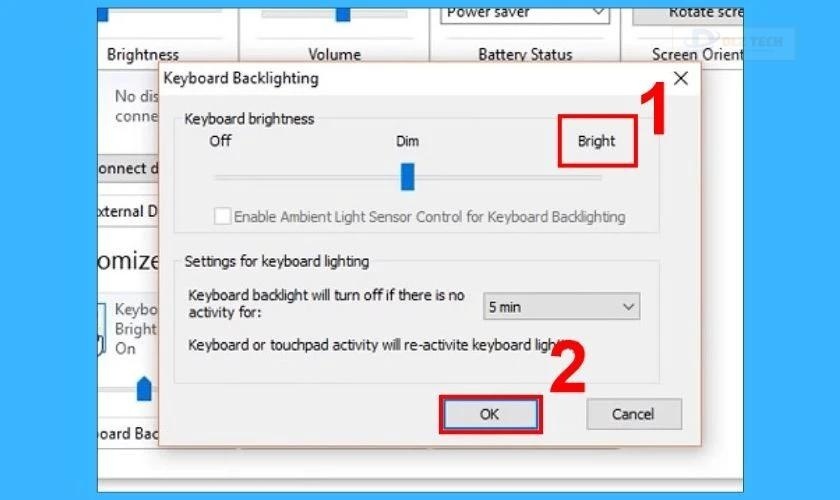Click the background keyboard brightness slider thumb
Screen dimensions: 840x500
[x=144, y=389]
